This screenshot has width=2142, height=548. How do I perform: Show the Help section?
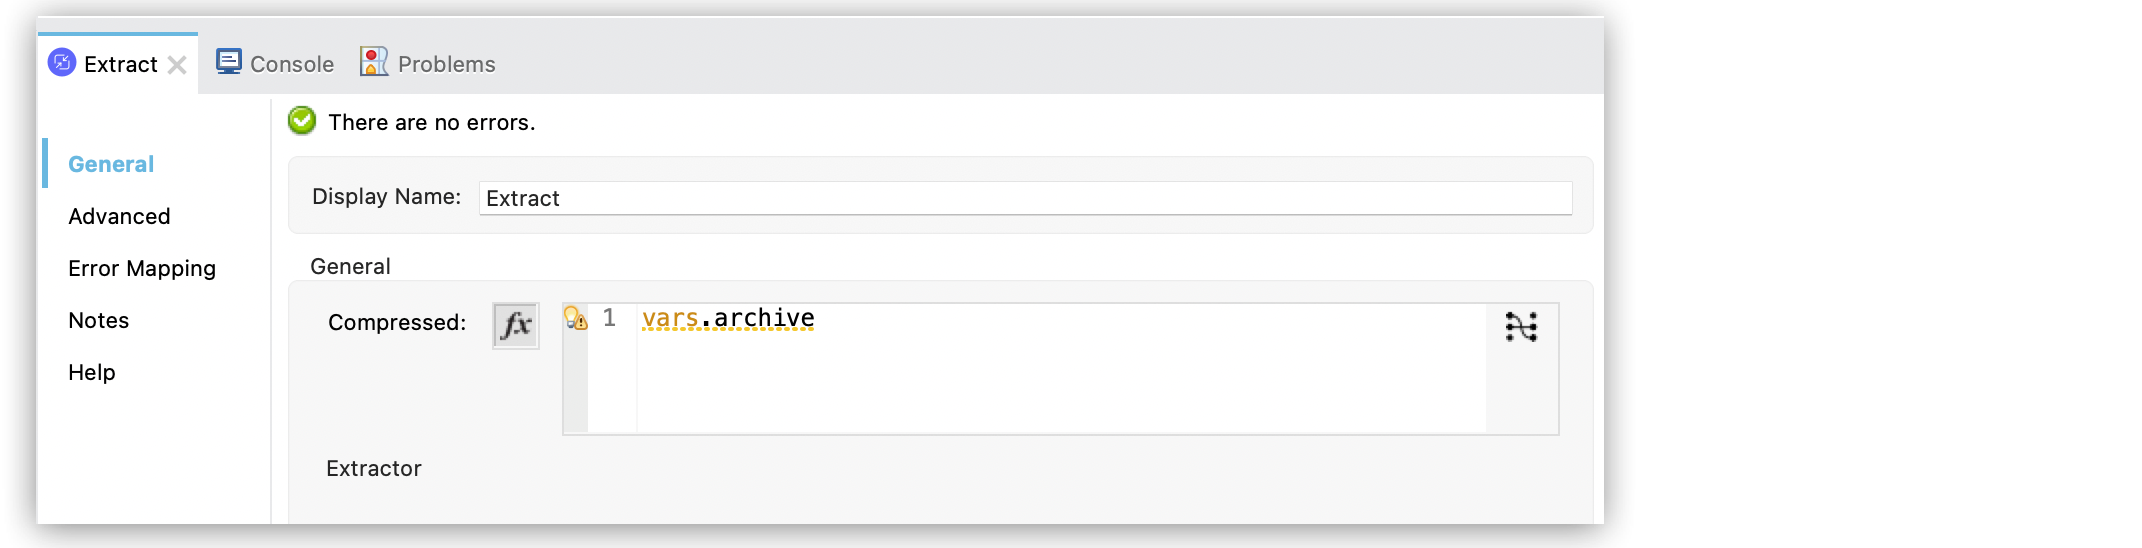coord(92,372)
